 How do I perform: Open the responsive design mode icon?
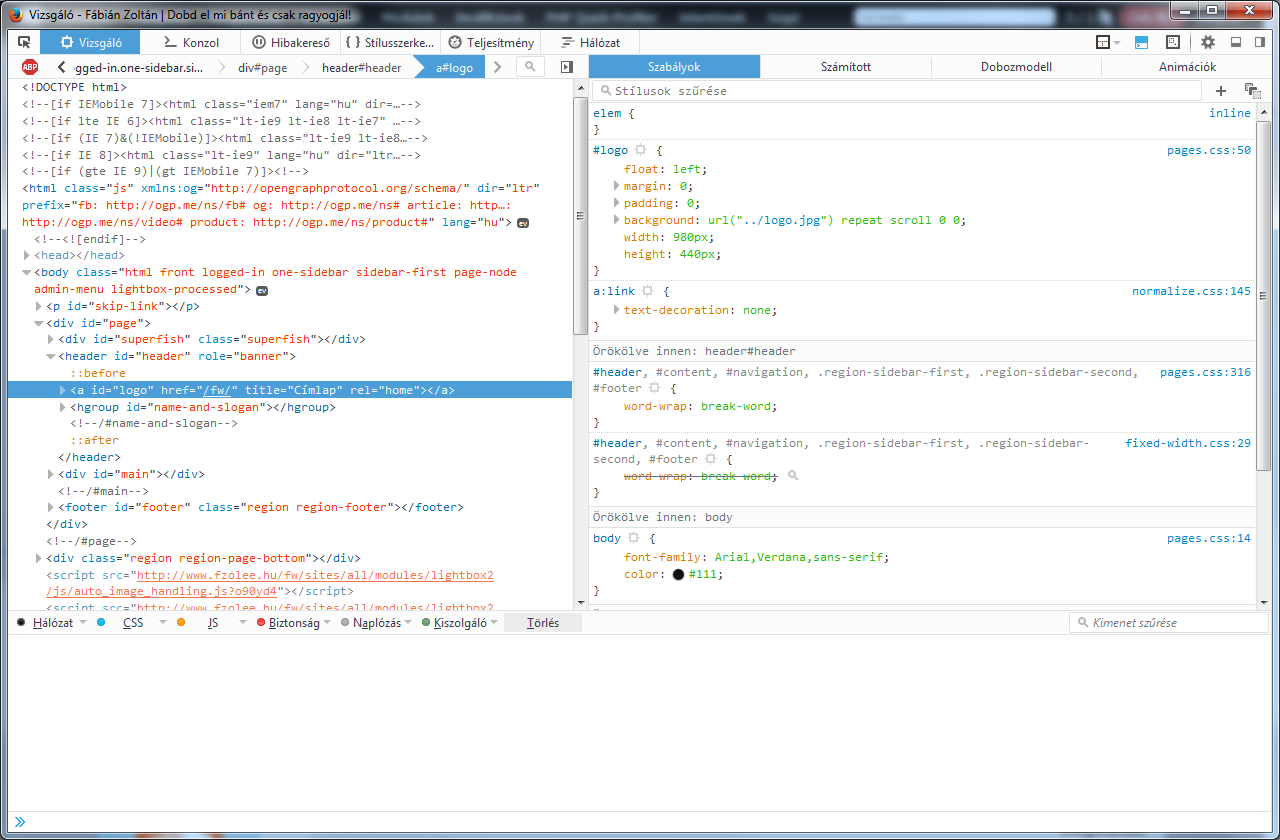[1173, 42]
